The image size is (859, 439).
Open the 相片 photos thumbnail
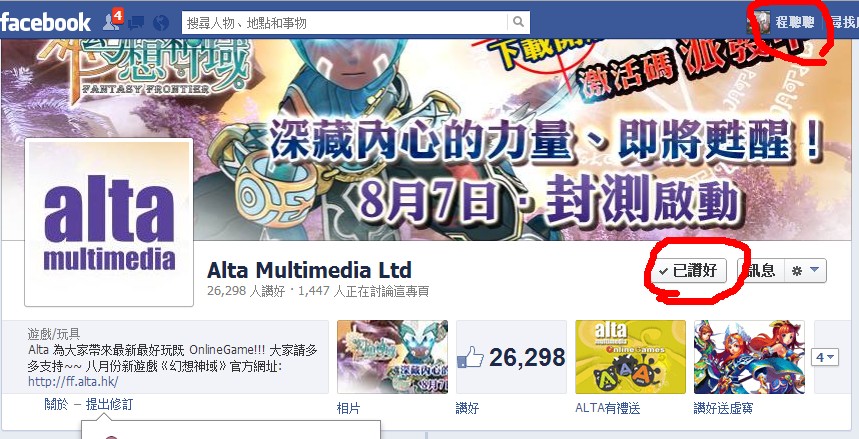pyautogui.click(x=392, y=357)
